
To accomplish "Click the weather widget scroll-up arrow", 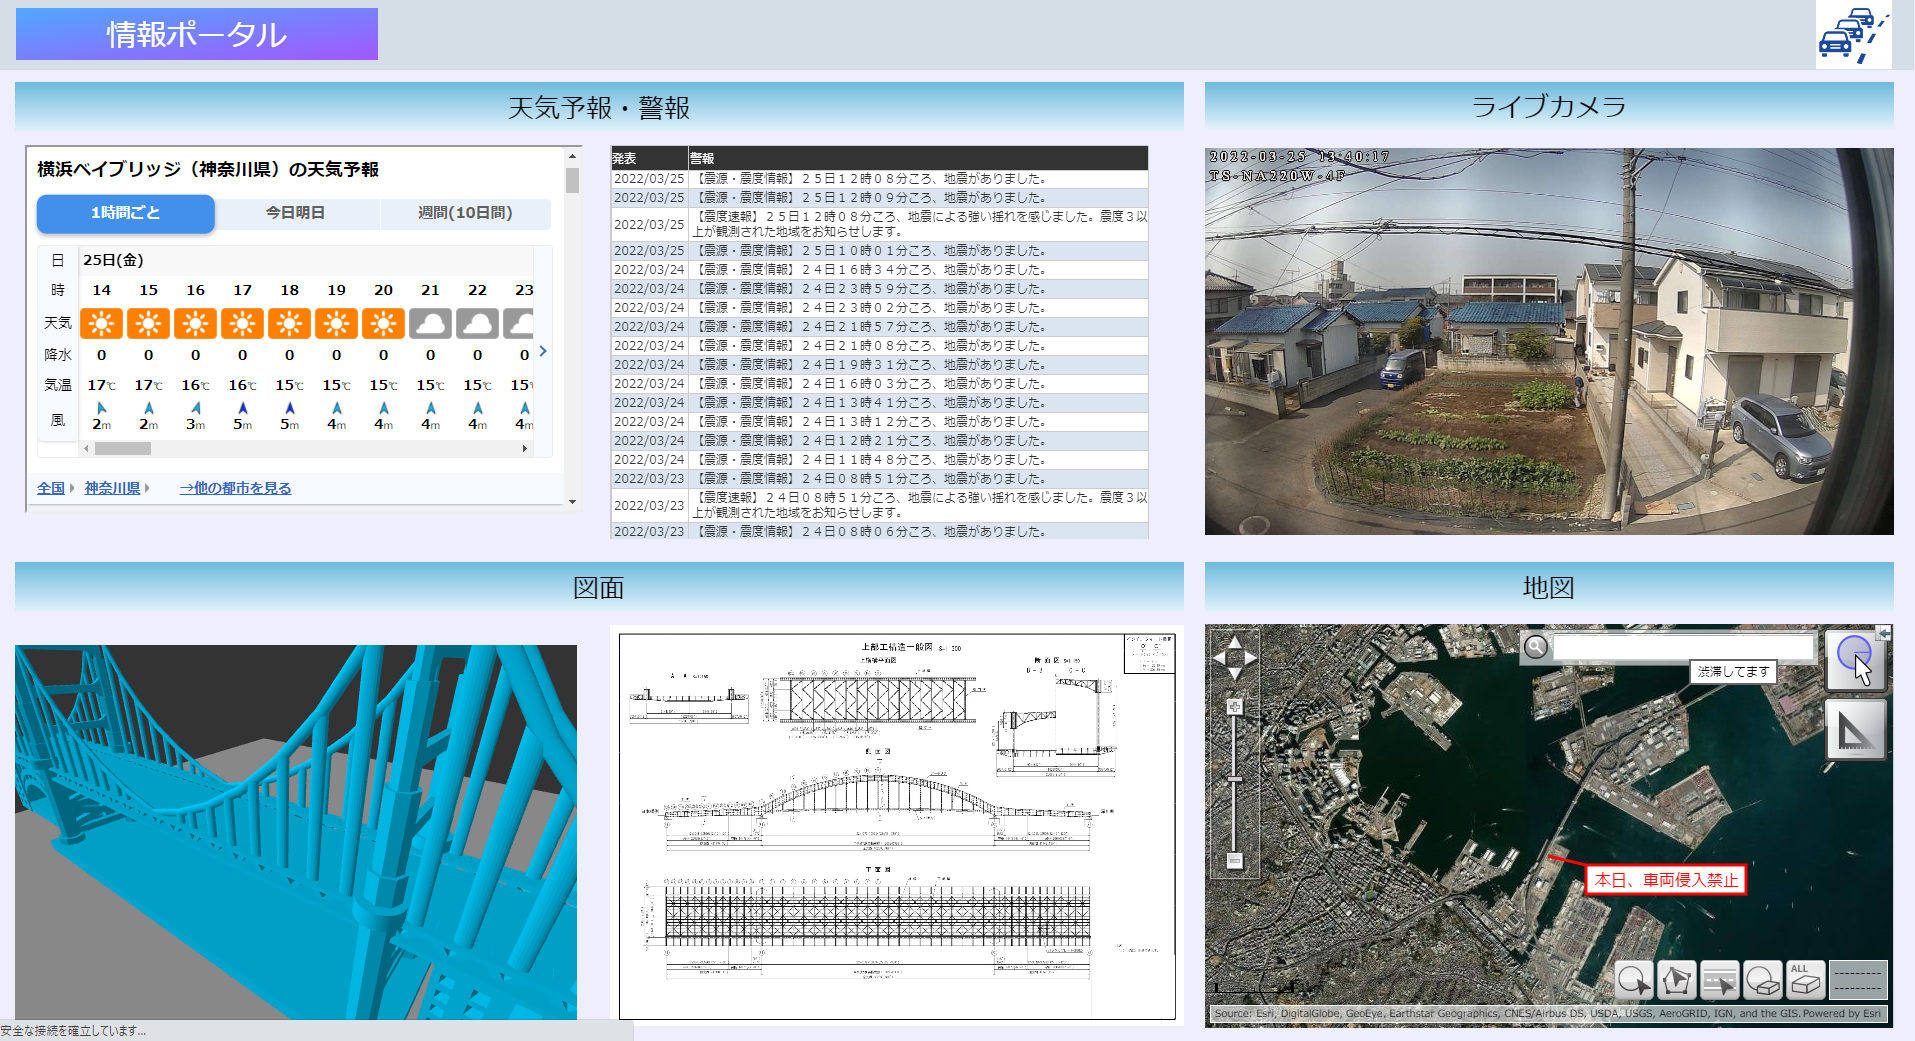I will (x=572, y=156).
